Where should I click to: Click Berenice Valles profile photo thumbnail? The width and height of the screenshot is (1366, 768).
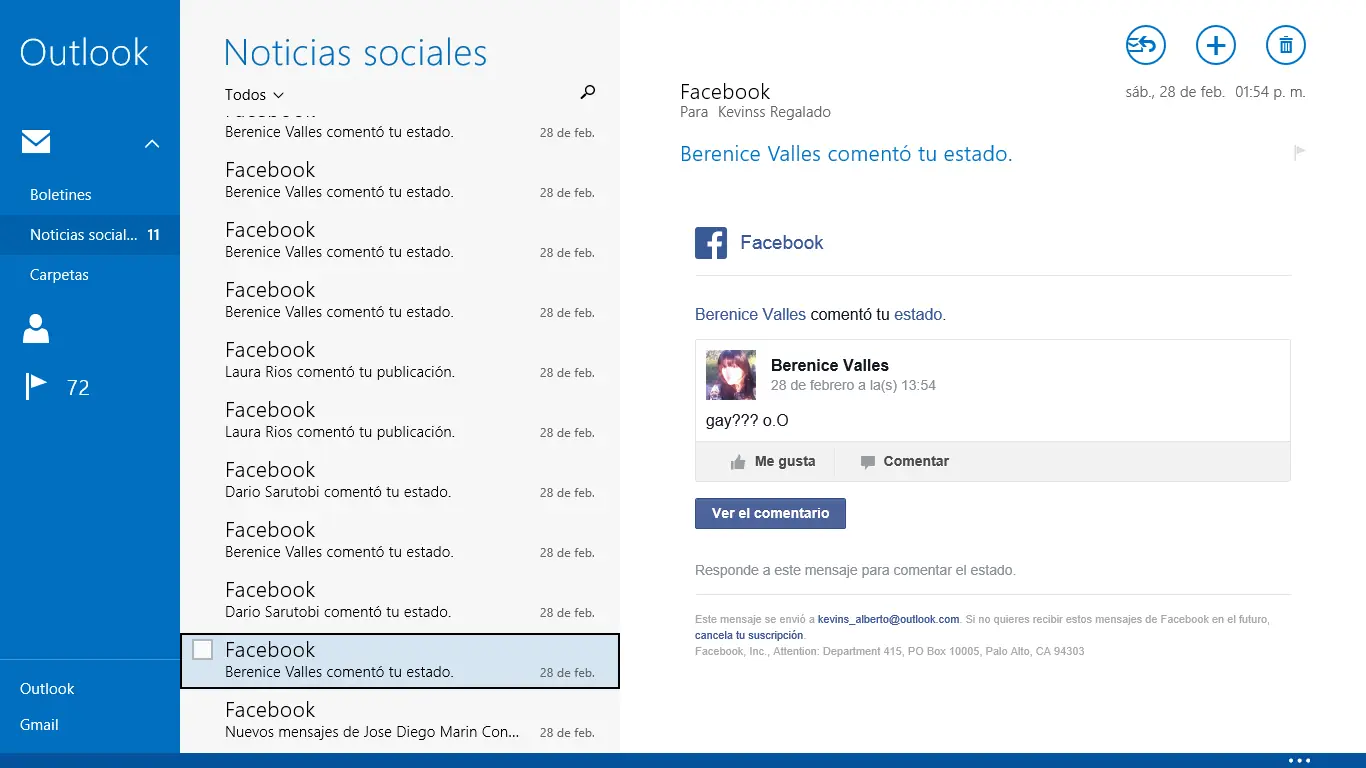pyautogui.click(x=731, y=375)
